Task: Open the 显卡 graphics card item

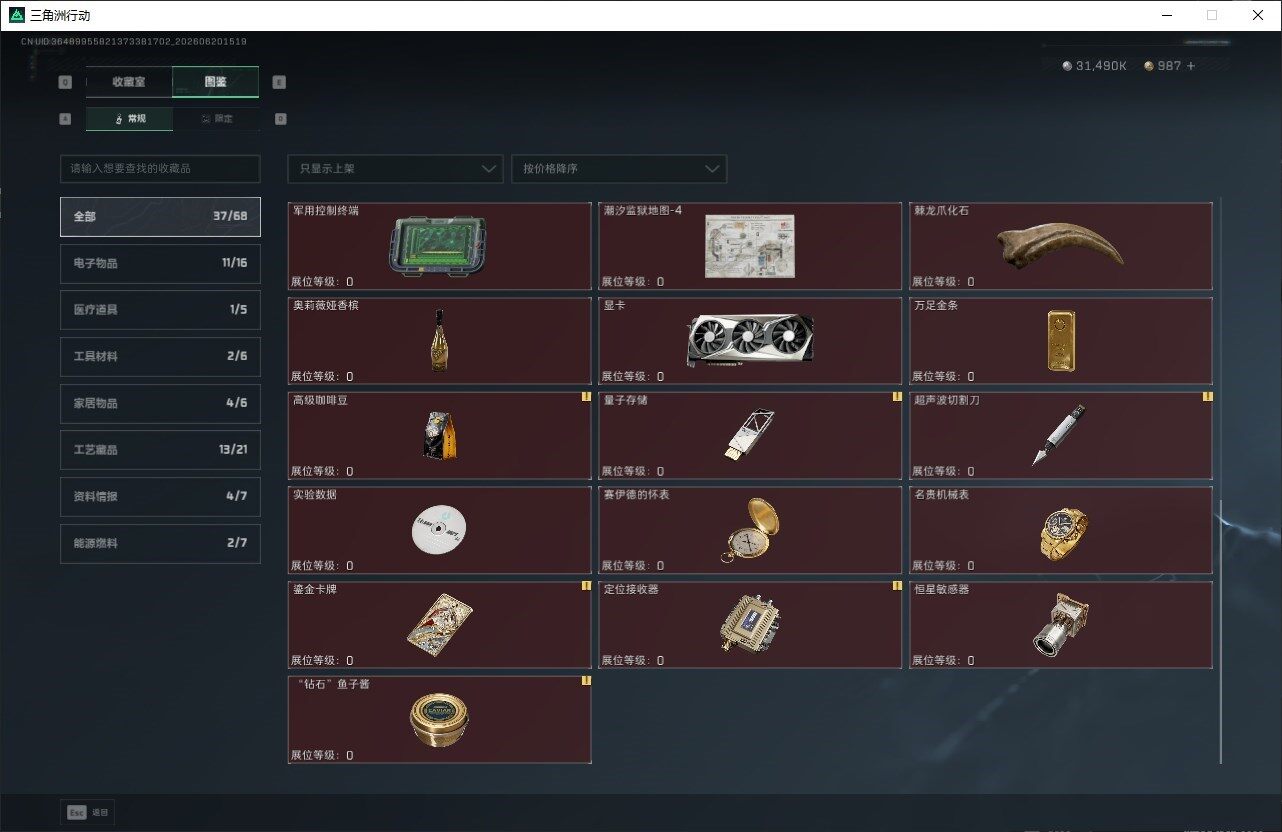Action: 750,341
